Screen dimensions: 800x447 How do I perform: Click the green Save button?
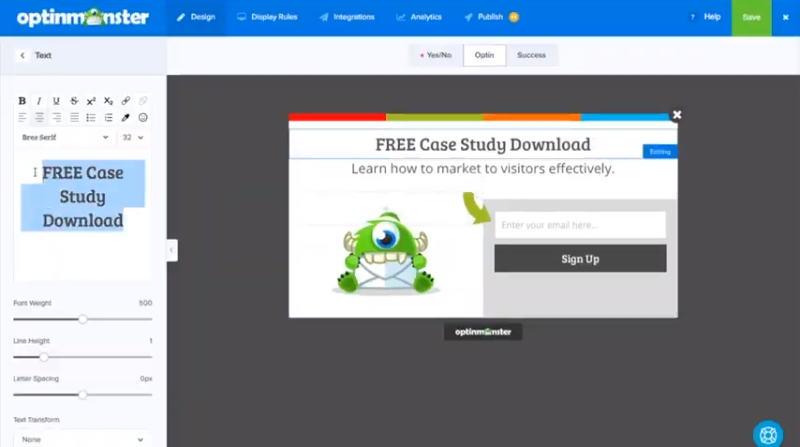click(x=751, y=17)
